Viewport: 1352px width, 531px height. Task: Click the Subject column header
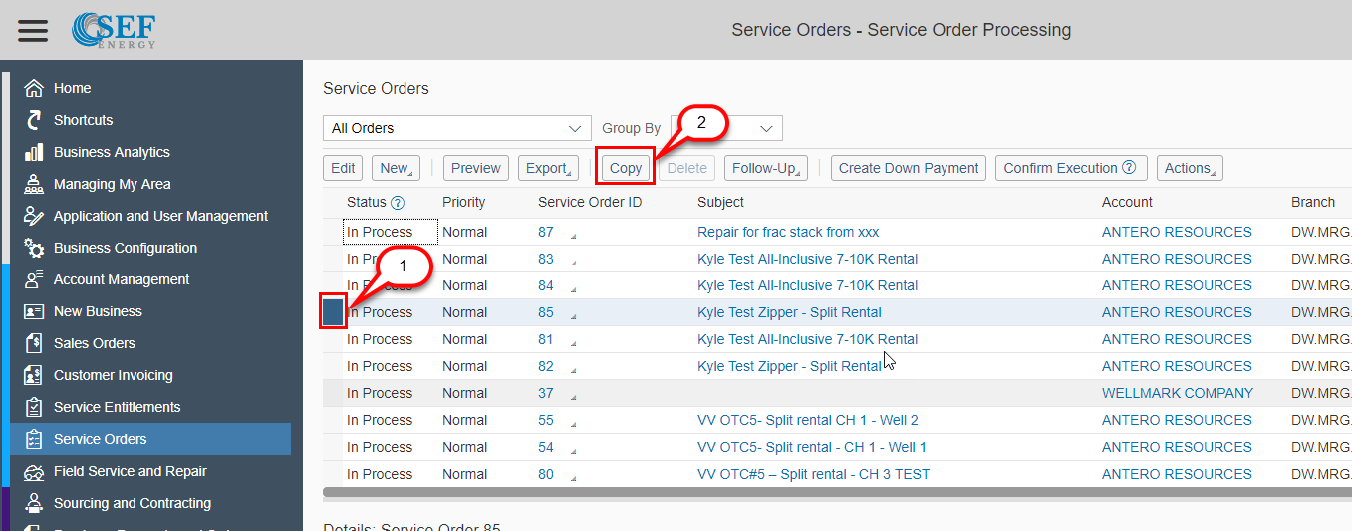click(x=720, y=202)
